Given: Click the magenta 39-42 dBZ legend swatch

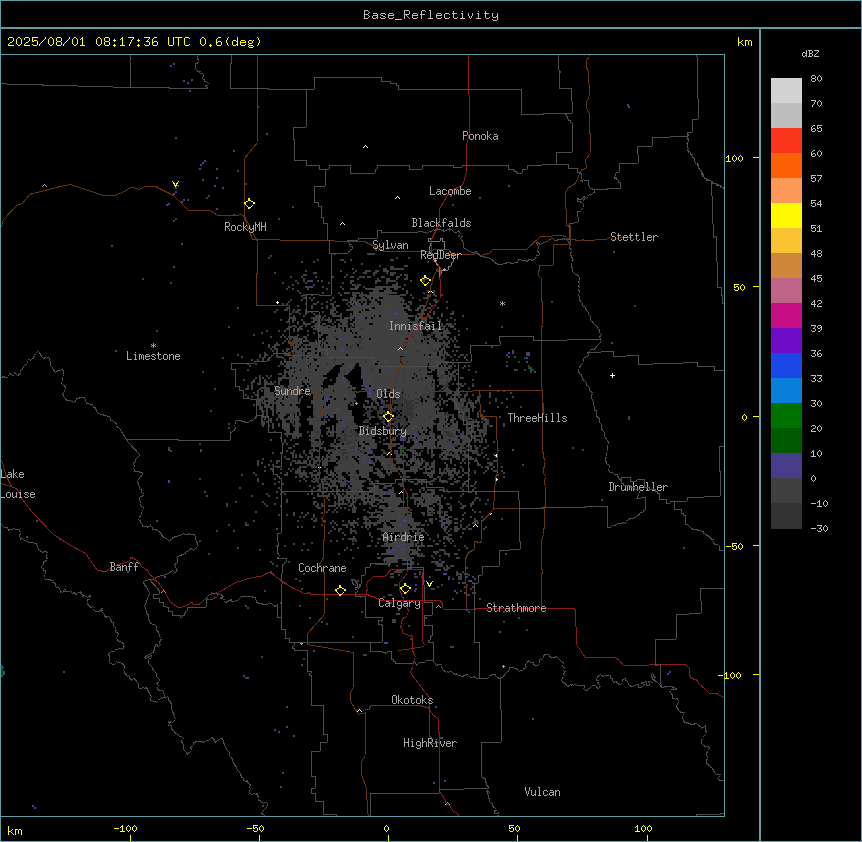Looking at the screenshot, I should pyautogui.click(x=786, y=315).
